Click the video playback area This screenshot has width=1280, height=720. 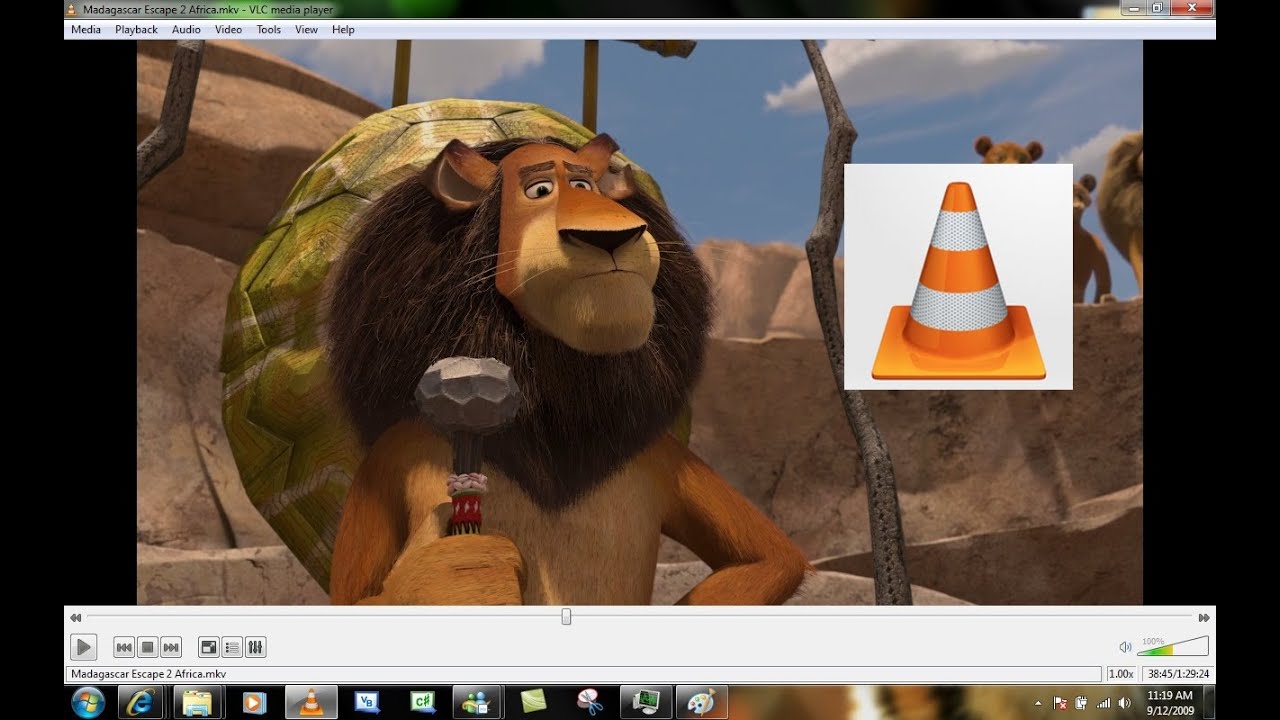(640, 322)
